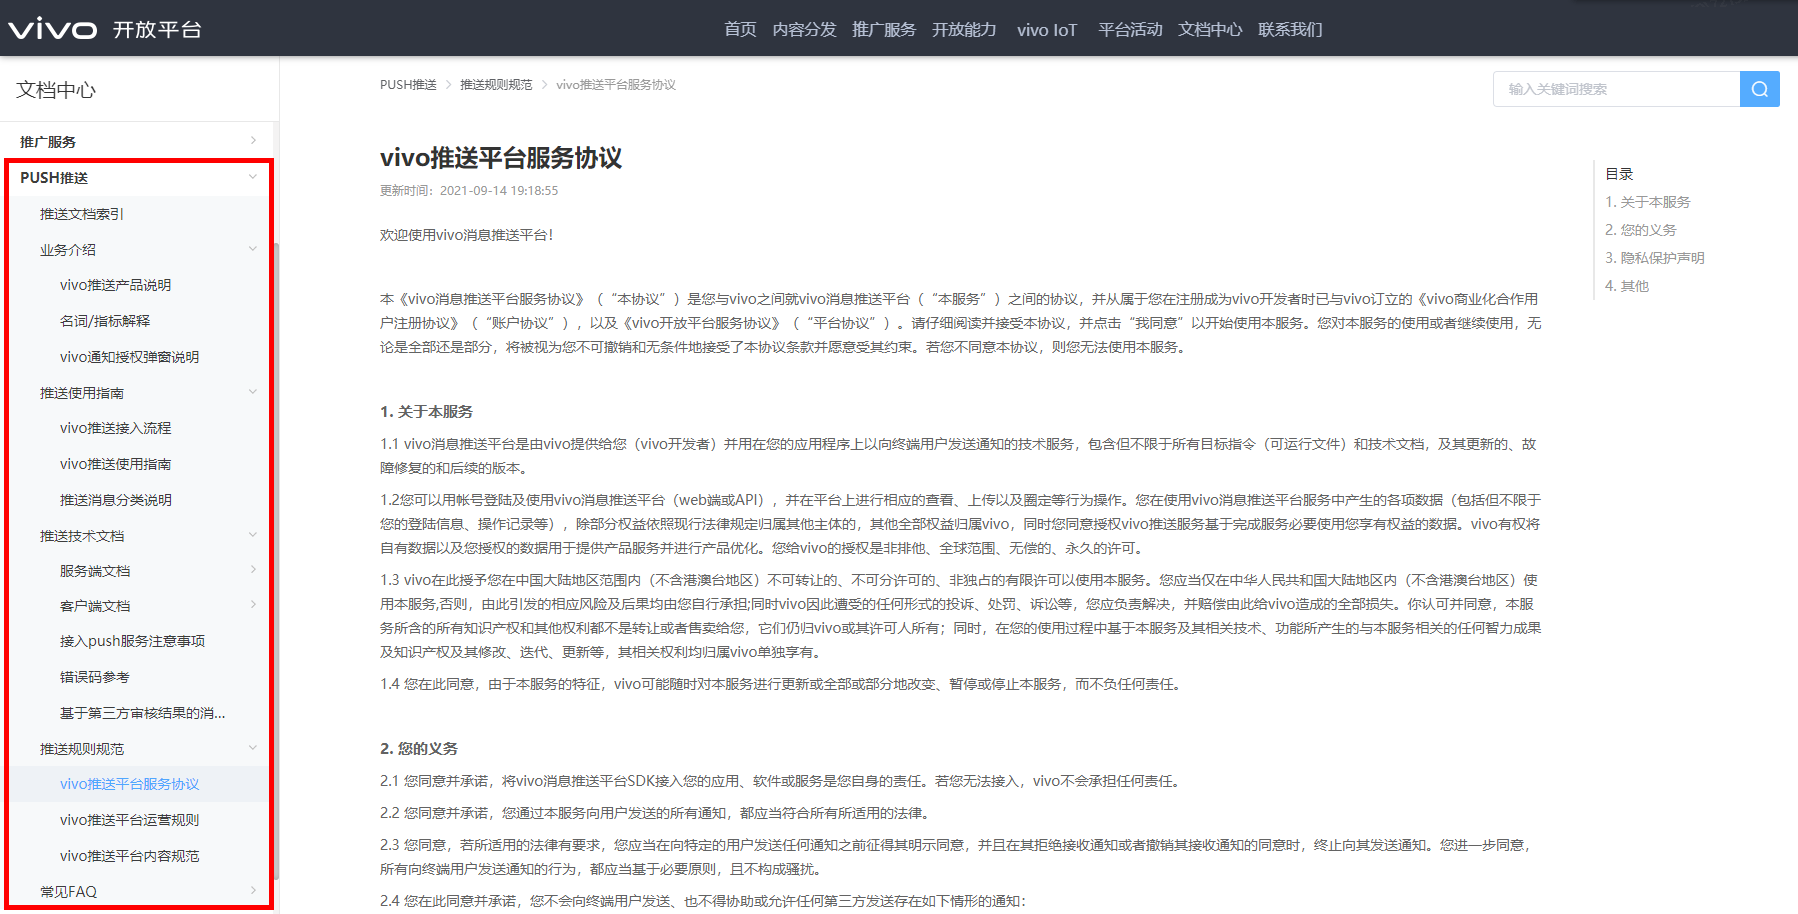The width and height of the screenshot is (1798, 914).
Task: Collapse 业务介绍 group chevron
Action: click(253, 249)
